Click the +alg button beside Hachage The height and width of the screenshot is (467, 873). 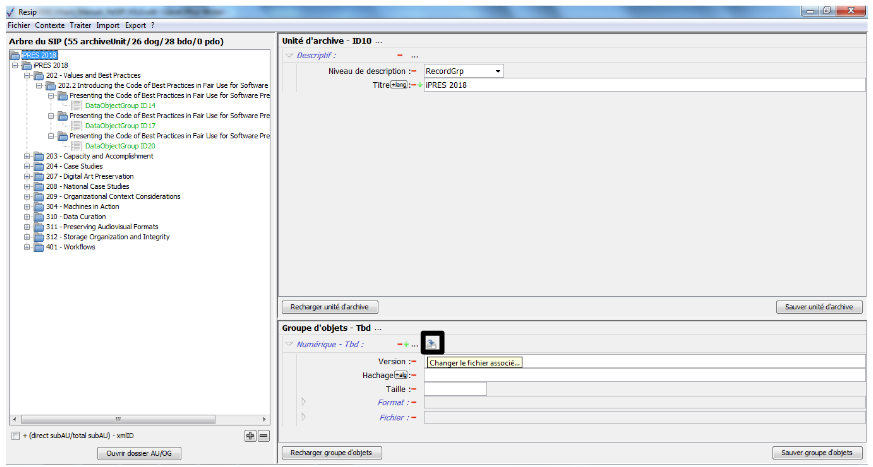[x=401, y=375]
